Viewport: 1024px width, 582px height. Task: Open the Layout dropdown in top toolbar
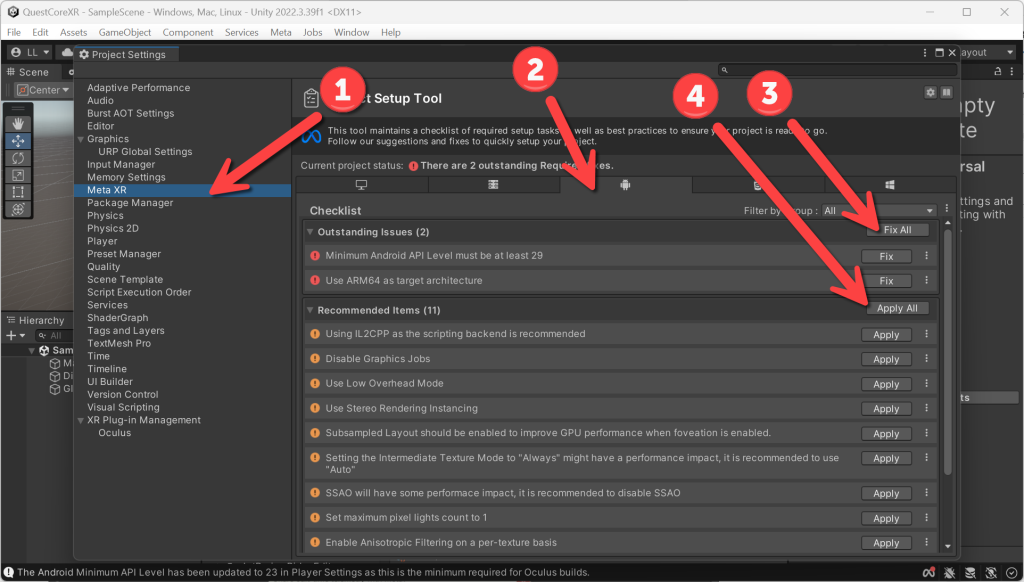tap(986, 52)
